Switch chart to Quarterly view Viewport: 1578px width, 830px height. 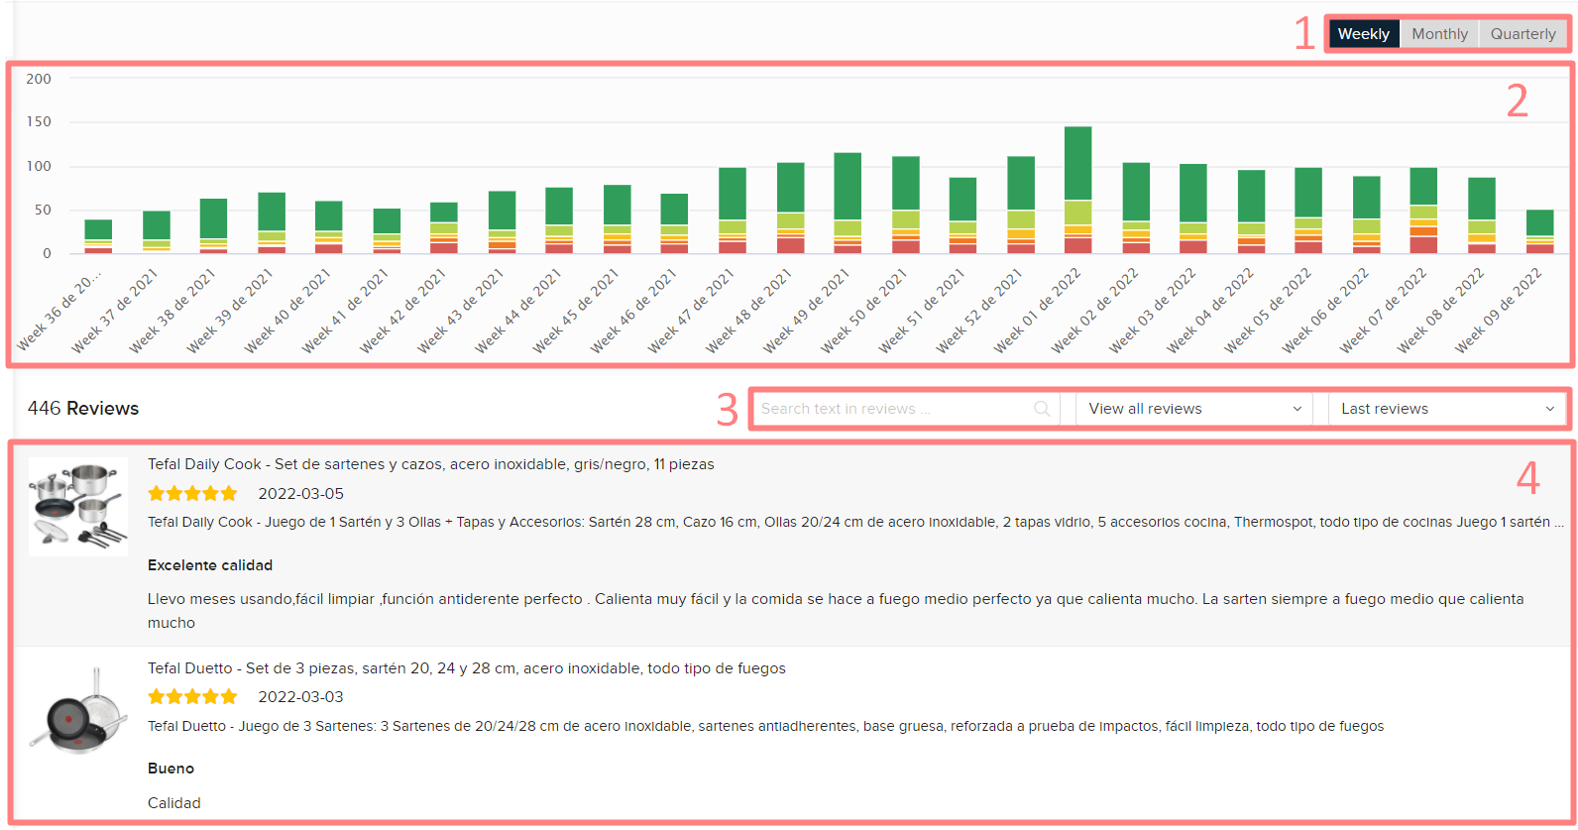point(1522,34)
